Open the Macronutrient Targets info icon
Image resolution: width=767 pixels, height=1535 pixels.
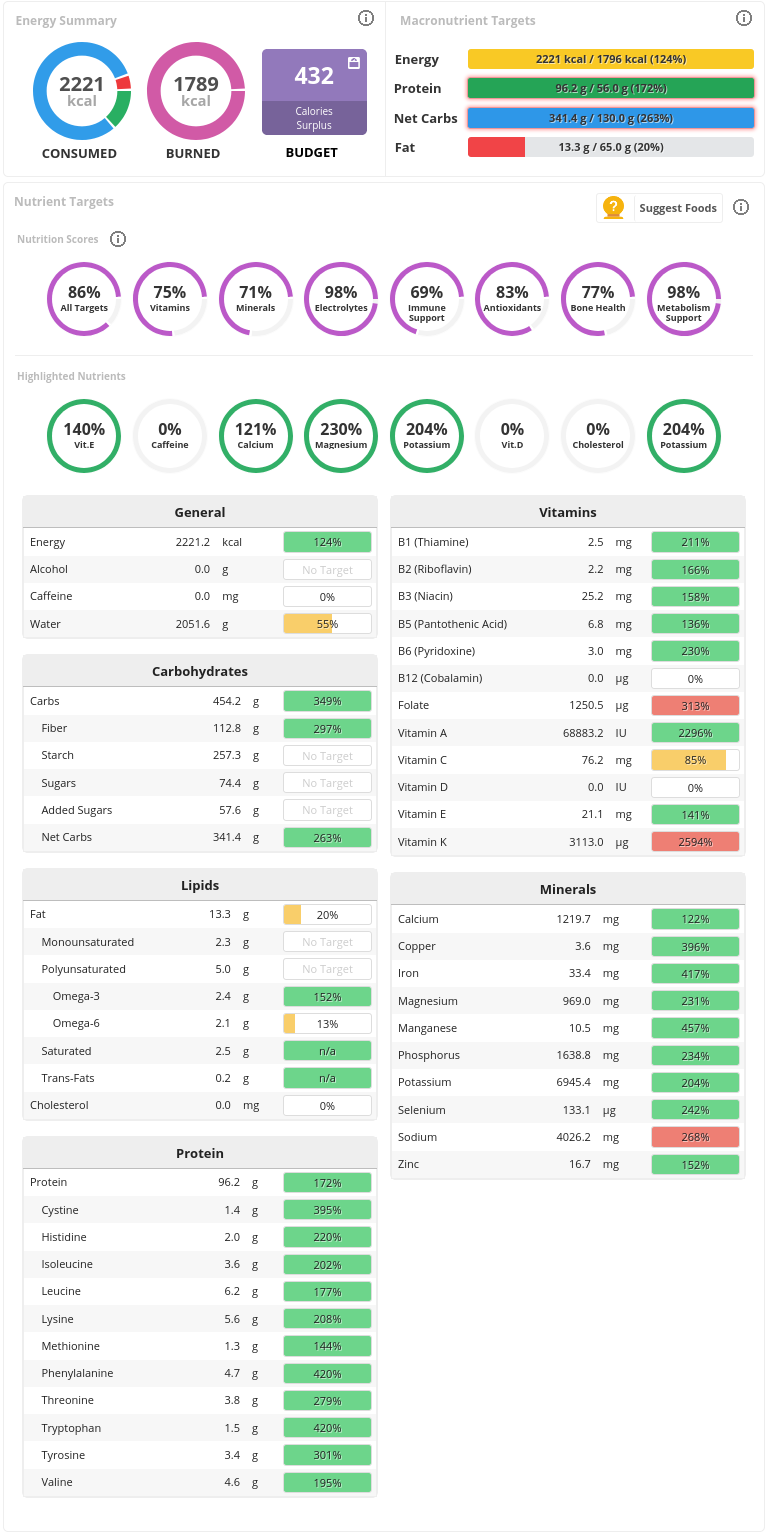point(744,18)
